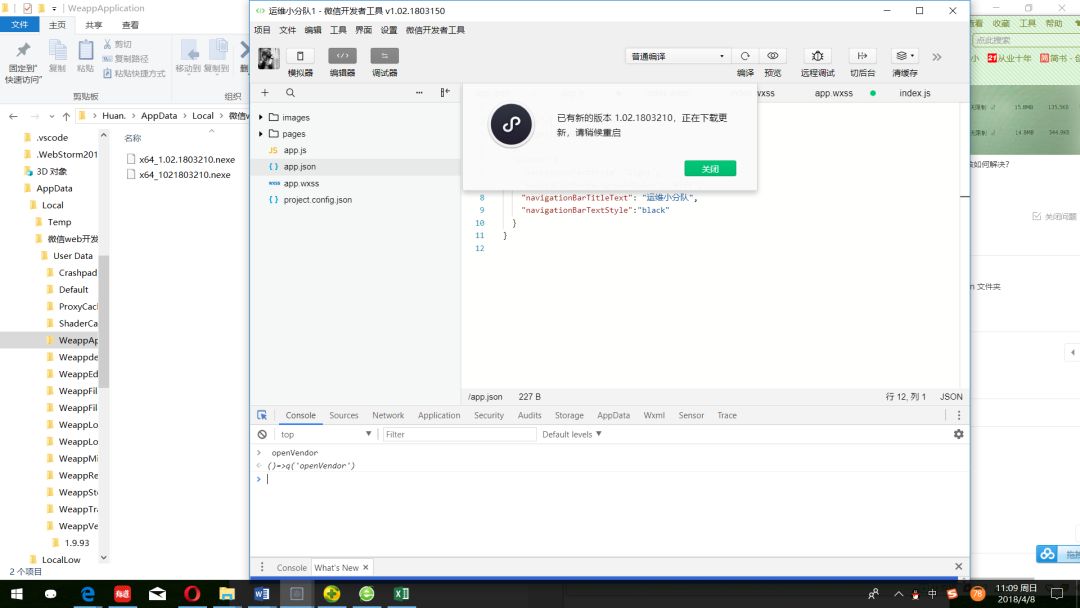Open preview with the eye icon
The width and height of the screenshot is (1080, 608).
pos(773,56)
